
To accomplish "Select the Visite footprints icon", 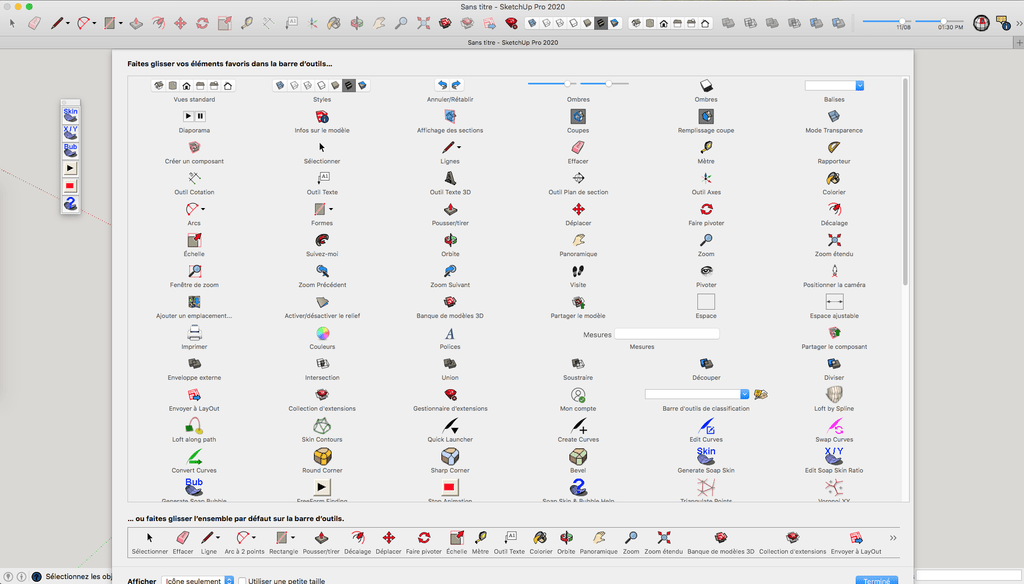I will 578,270.
